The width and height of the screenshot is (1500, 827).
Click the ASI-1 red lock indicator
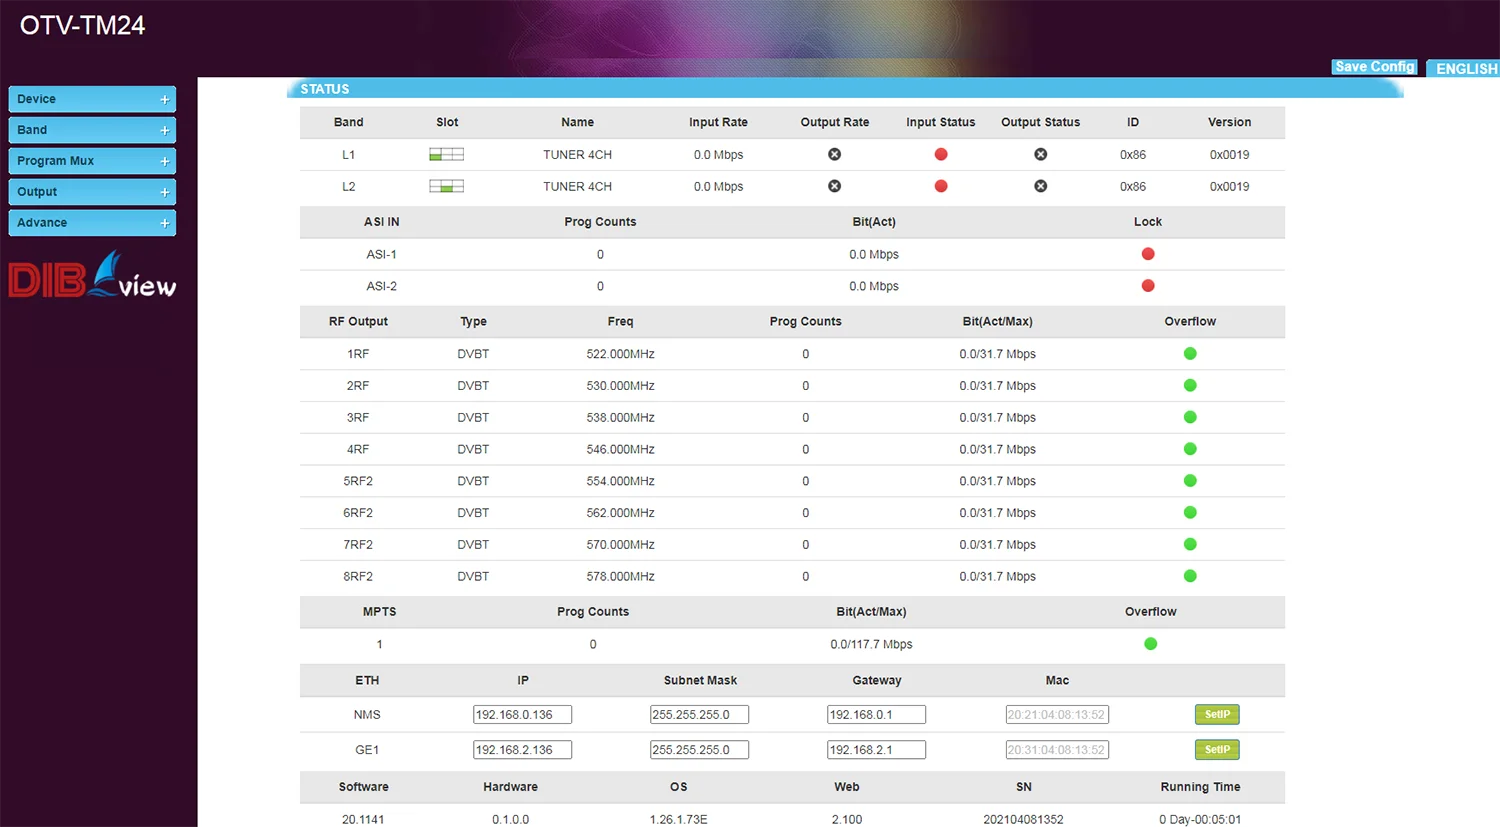[1148, 254]
